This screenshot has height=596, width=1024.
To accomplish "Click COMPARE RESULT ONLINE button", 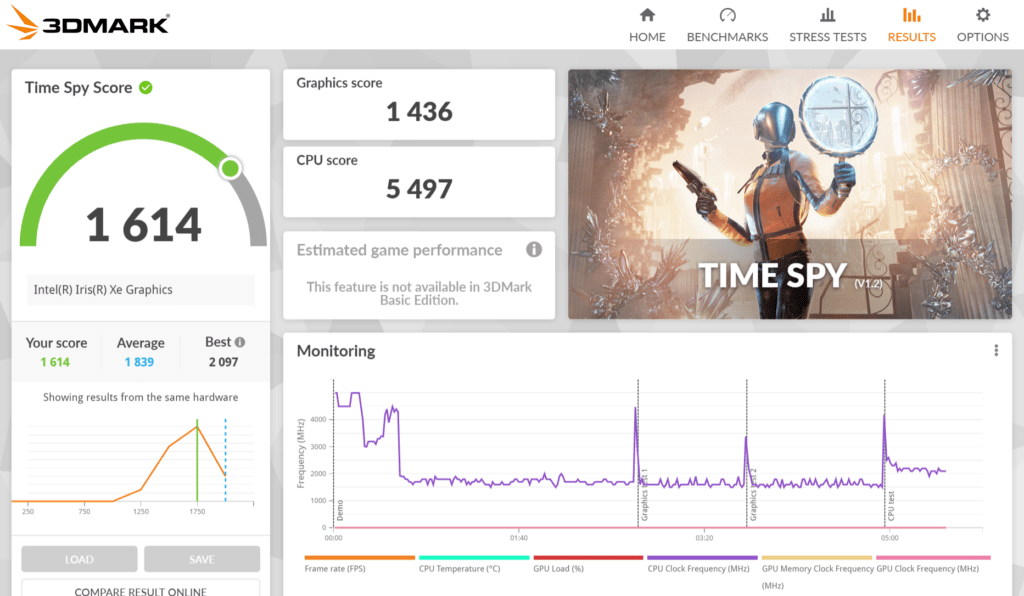I will [140, 588].
